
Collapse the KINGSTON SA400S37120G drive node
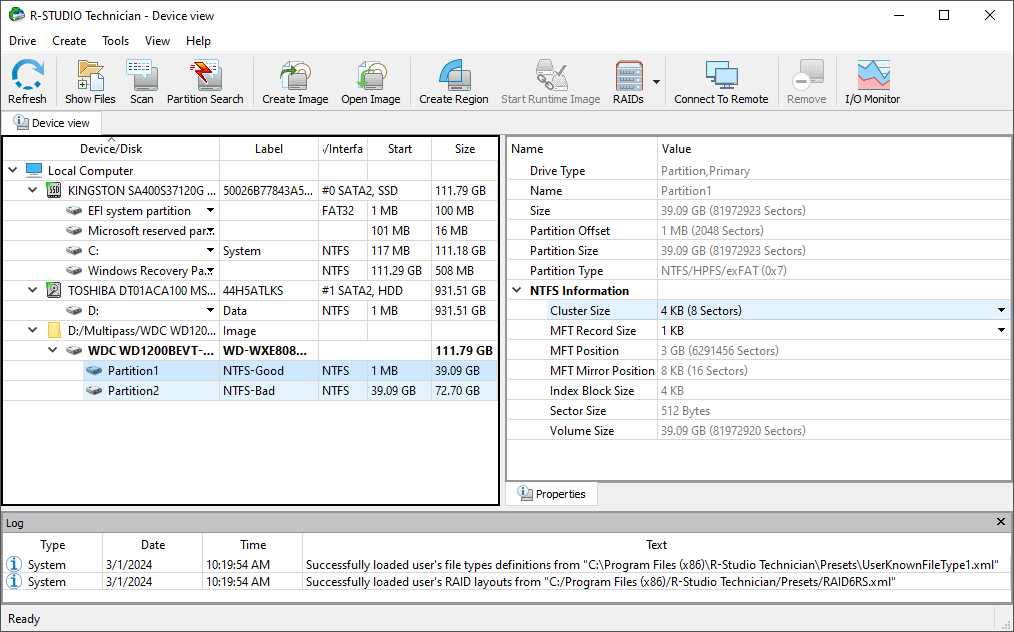[x=33, y=191]
